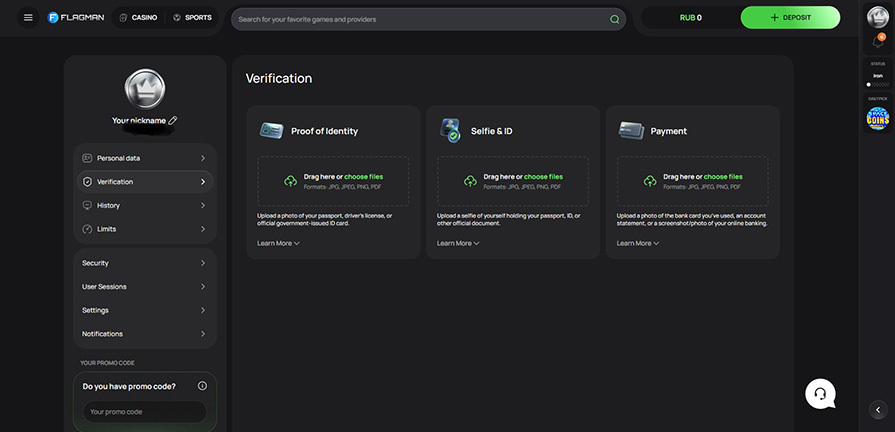Screen dimensions: 895x432
Task: Collapse the right sidebar arrow
Action: (877, 409)
